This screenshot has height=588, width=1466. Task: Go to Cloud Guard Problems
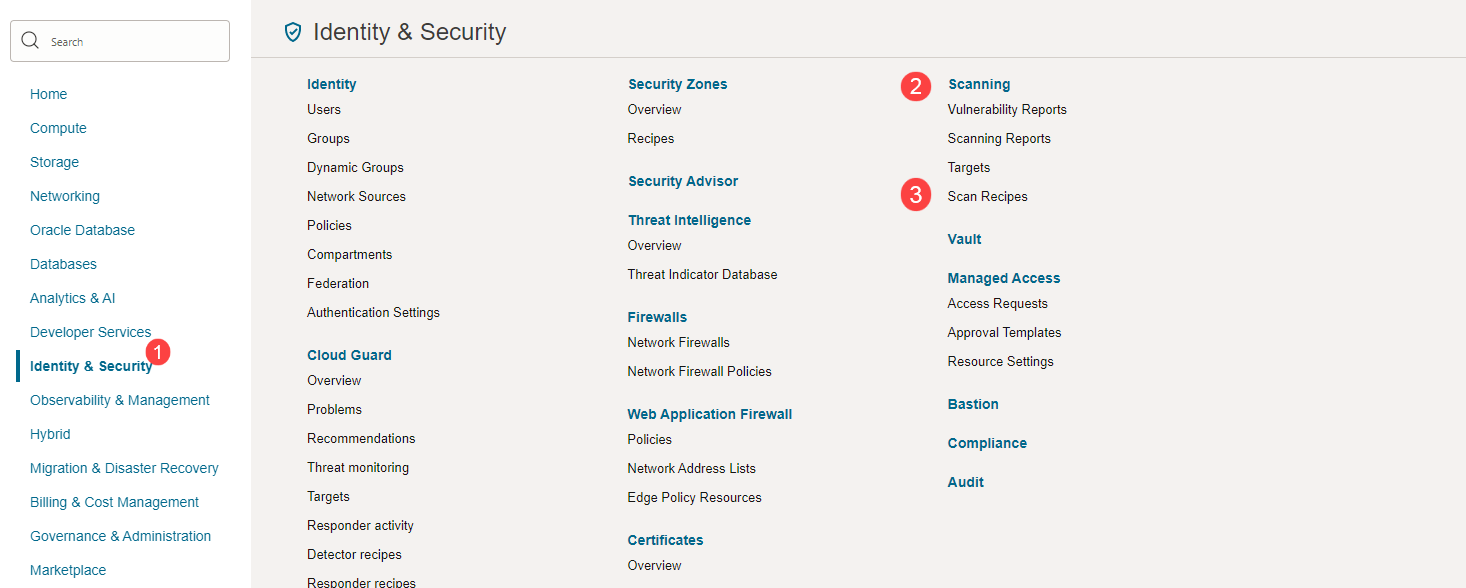tap(334, 409)
